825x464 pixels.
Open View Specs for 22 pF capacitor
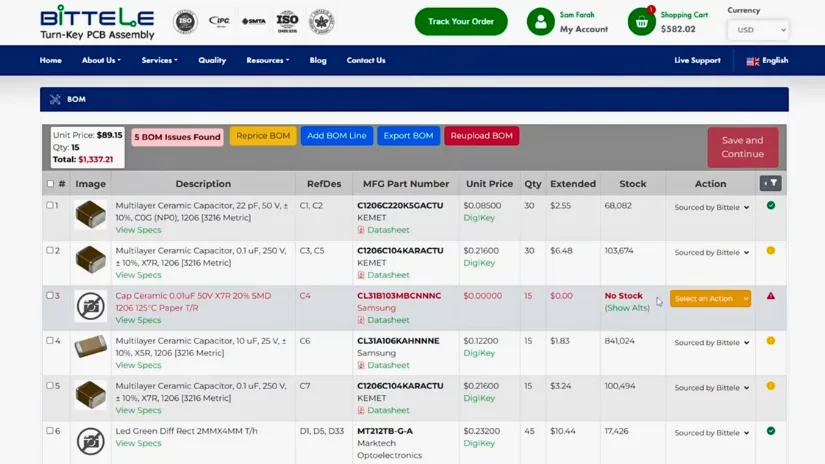click(138, 230)
